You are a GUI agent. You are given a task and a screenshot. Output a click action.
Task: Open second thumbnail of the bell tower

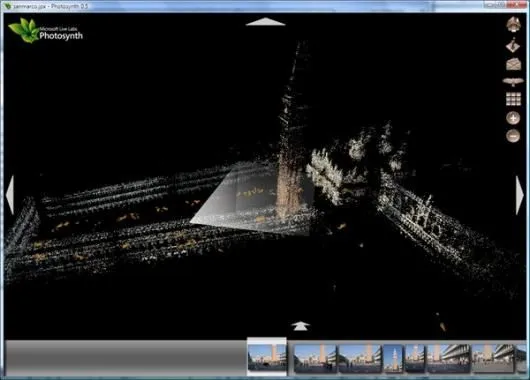[315, 359]
